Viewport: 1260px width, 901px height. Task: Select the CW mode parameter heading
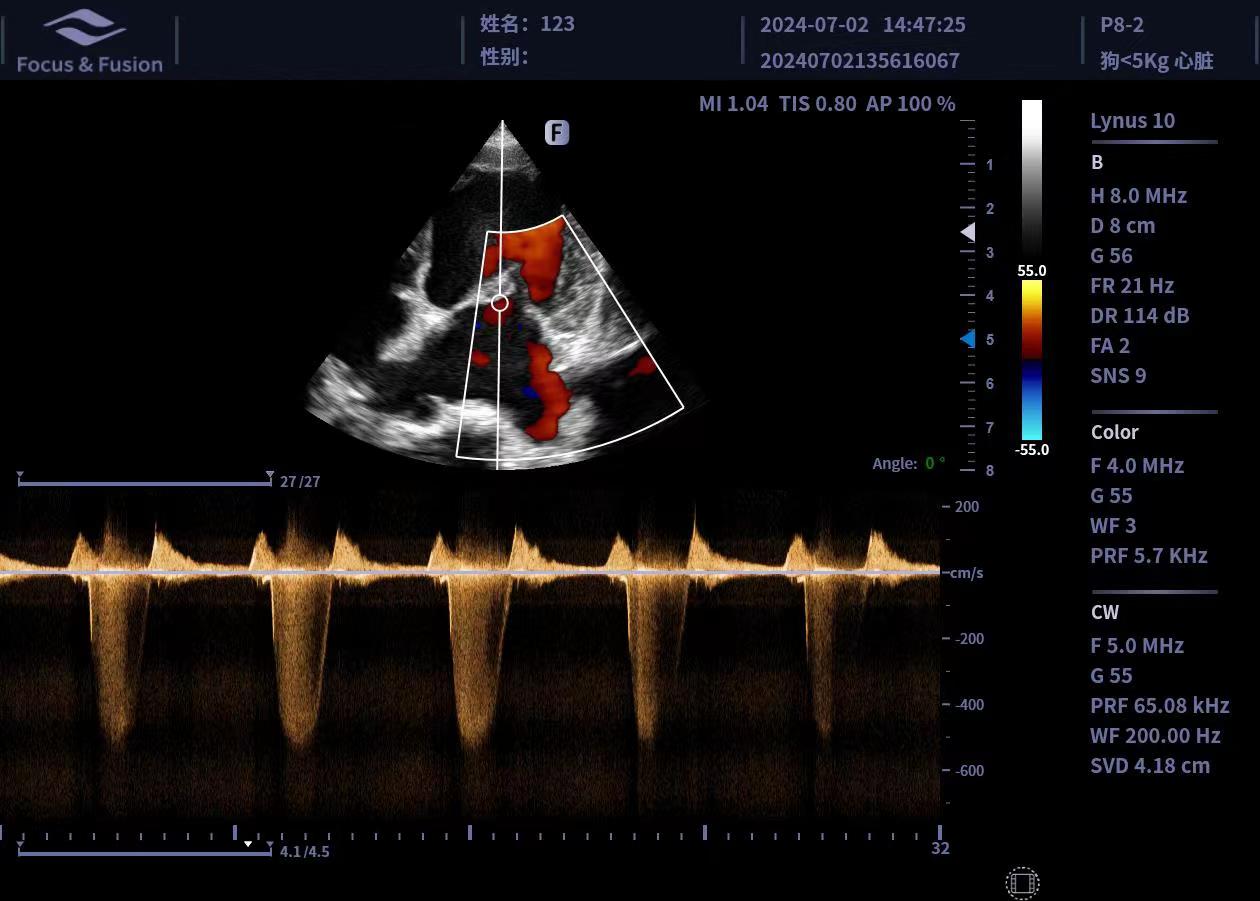[x=1104, y=612]
